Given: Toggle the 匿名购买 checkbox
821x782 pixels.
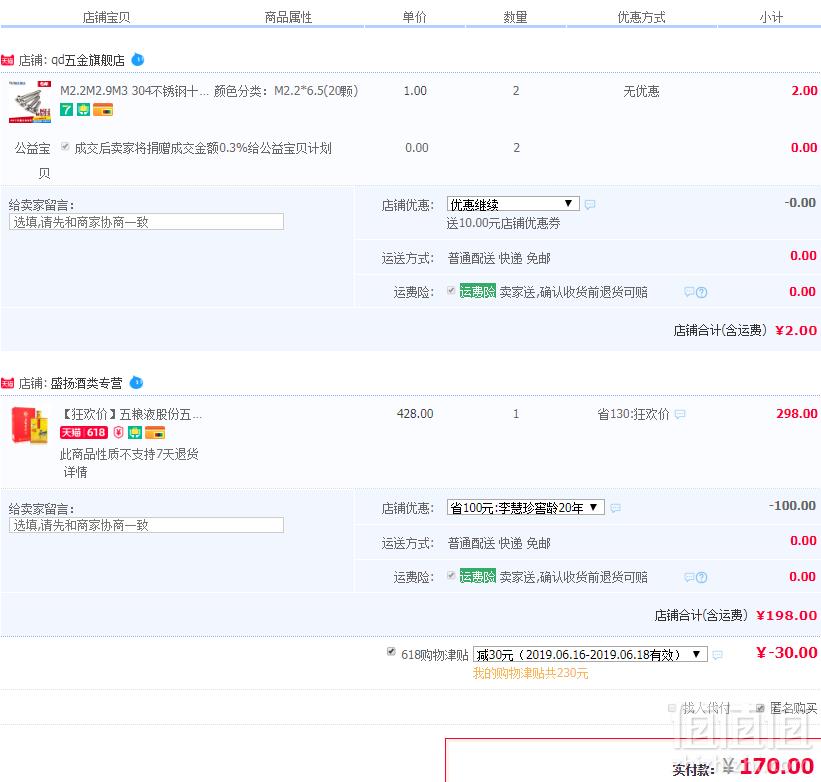Looking at the screenshot, I should 760,708.
